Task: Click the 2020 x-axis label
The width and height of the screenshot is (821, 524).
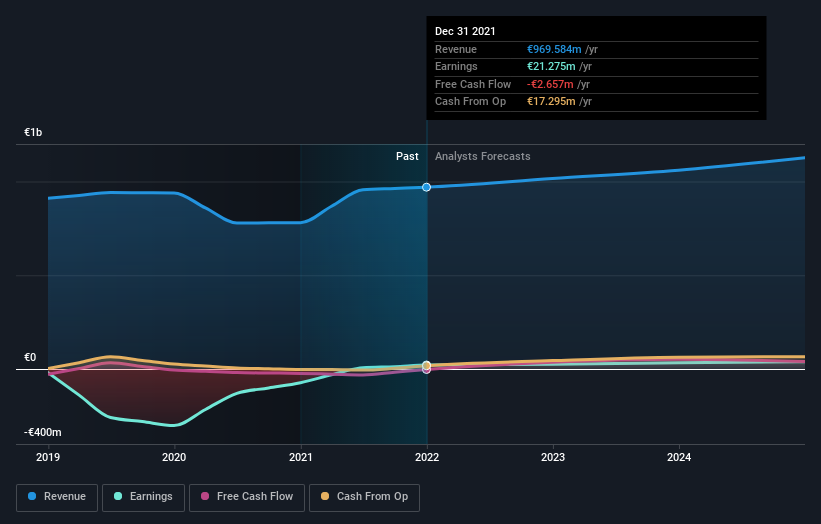Action: [174, 458]
